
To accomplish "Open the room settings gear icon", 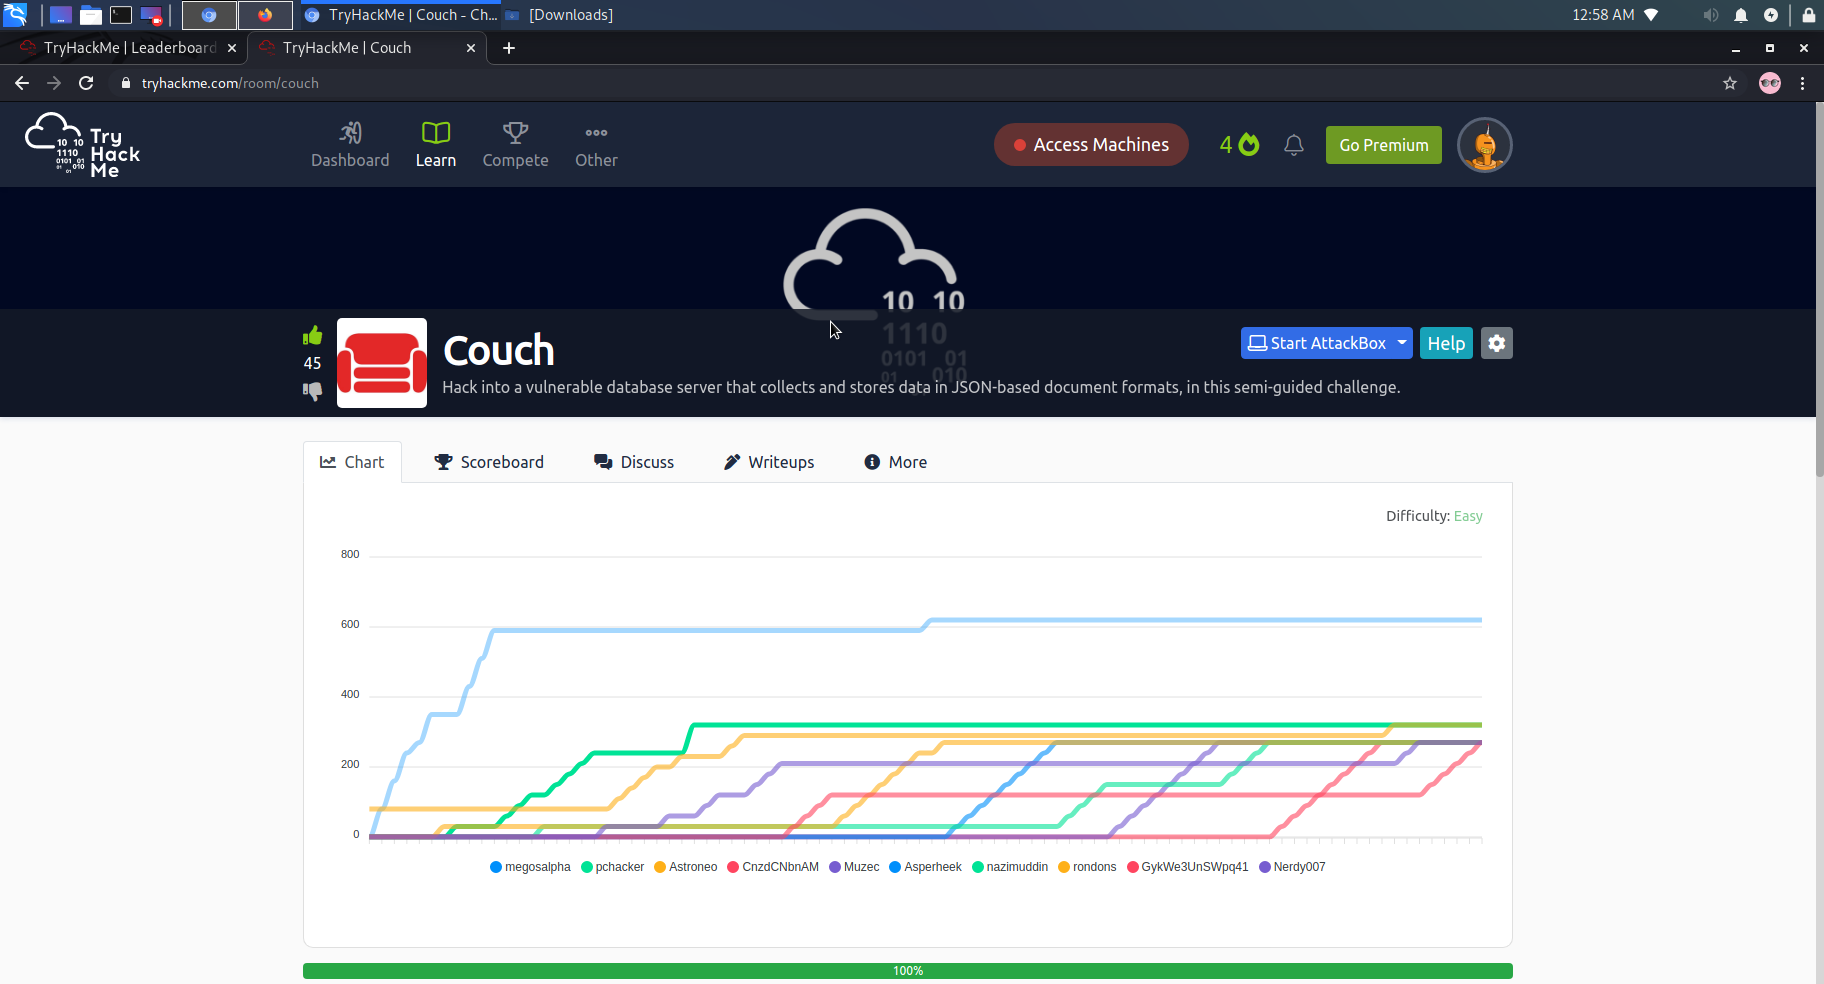I will click(x=1496, y=343).
